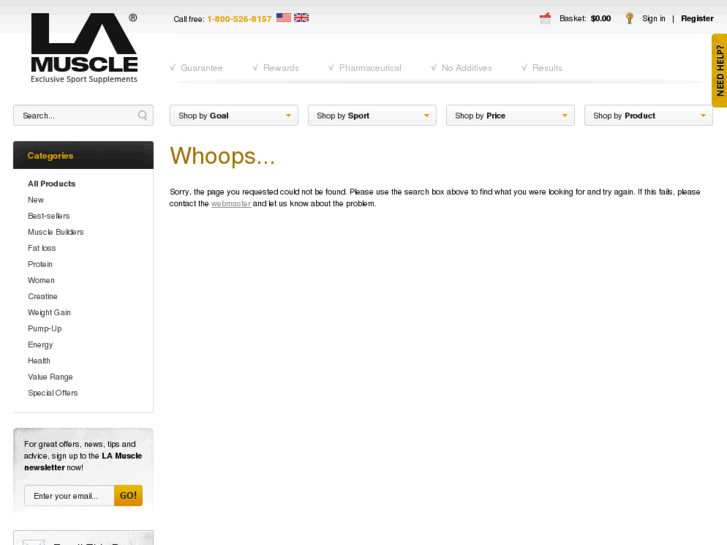Click the No Additives header item
This screenshot has width=727, height=545.
tap(461, 68)
